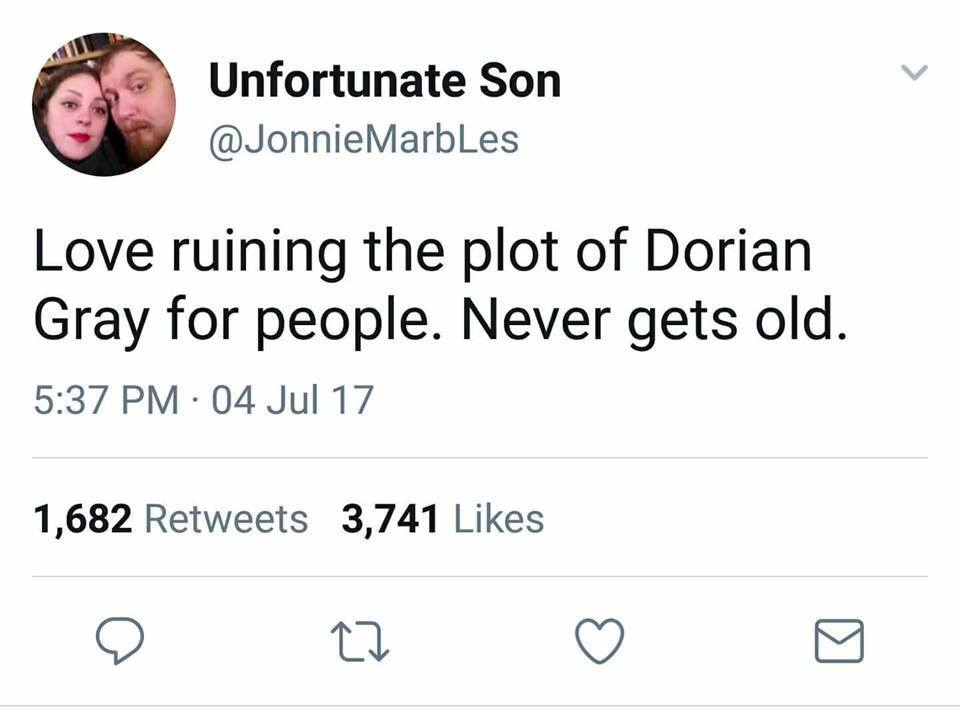Open the tweet options chevron menu

[x=914, y=73]
